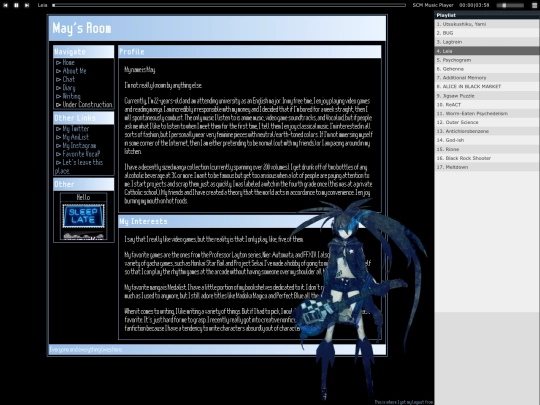Screen dimensions: 540x405
Task: Select ALICE IN BLACK MARKET track
Action: tap(487, 86)
